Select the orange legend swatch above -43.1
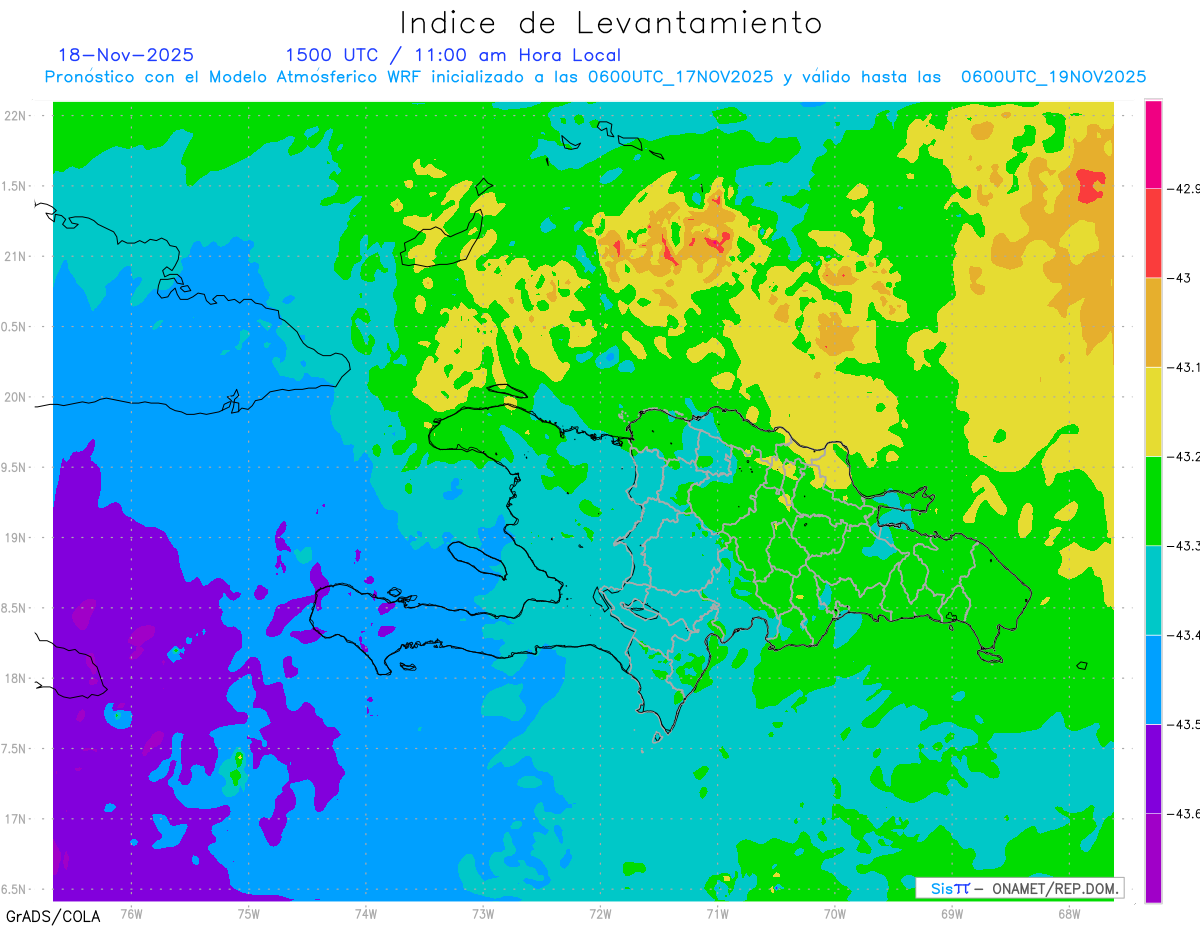The image size is (1200, 927). click(x=1153, y=322)
